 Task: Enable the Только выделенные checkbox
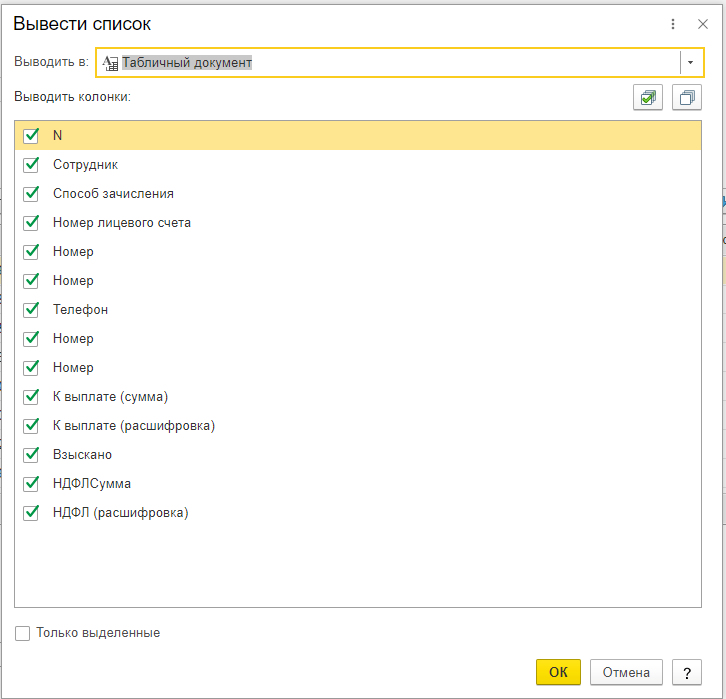click(x=22, y=633)
